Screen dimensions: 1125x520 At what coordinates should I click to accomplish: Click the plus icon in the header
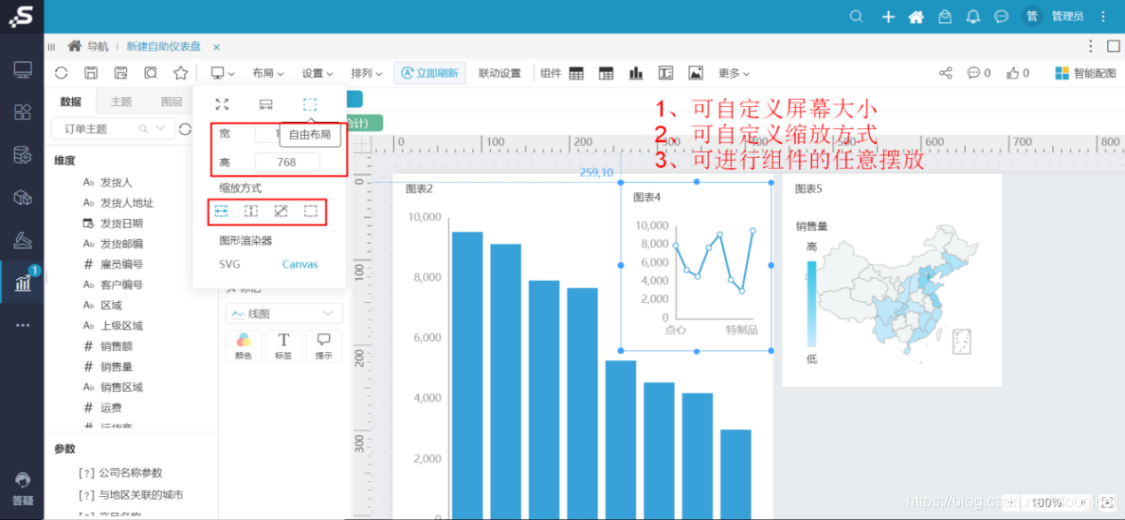coord(888,16)
